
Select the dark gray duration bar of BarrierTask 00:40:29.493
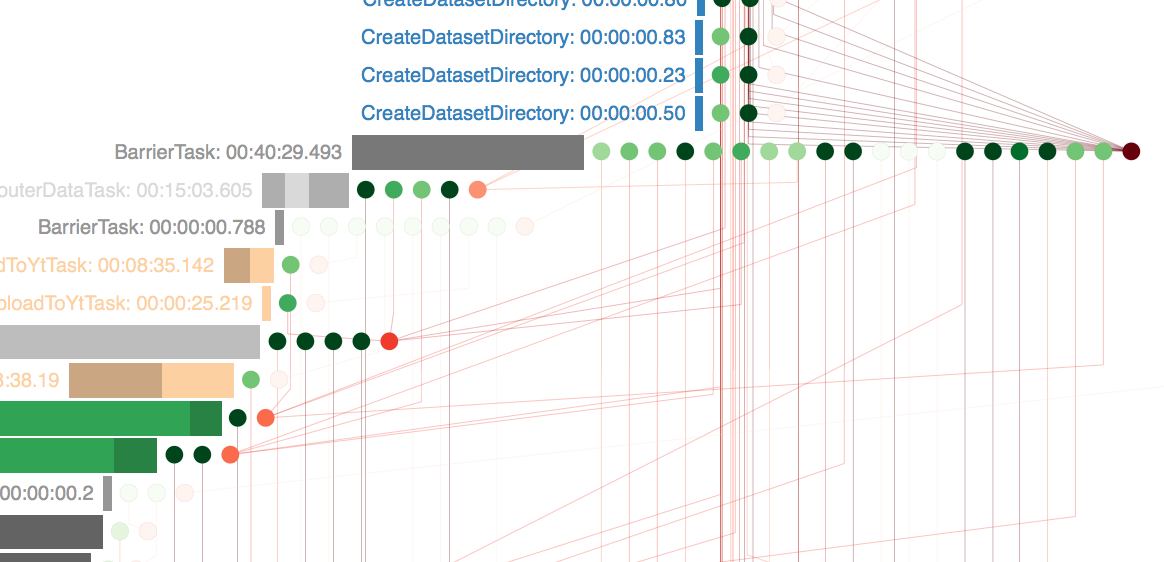468,152
